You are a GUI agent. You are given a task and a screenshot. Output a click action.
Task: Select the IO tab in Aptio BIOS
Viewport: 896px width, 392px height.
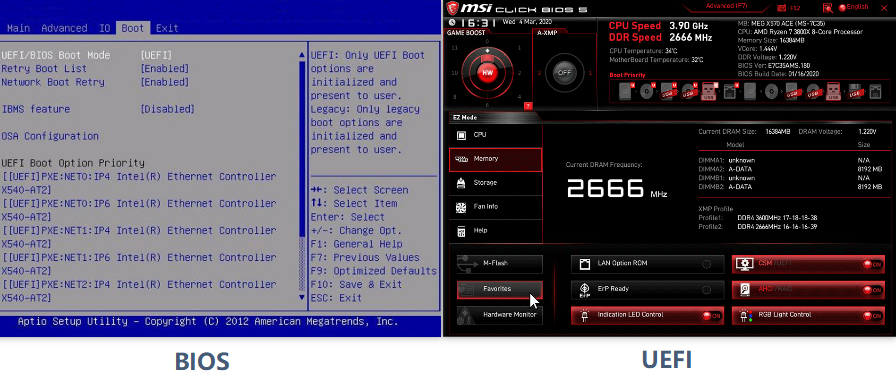tap(104, 28)
